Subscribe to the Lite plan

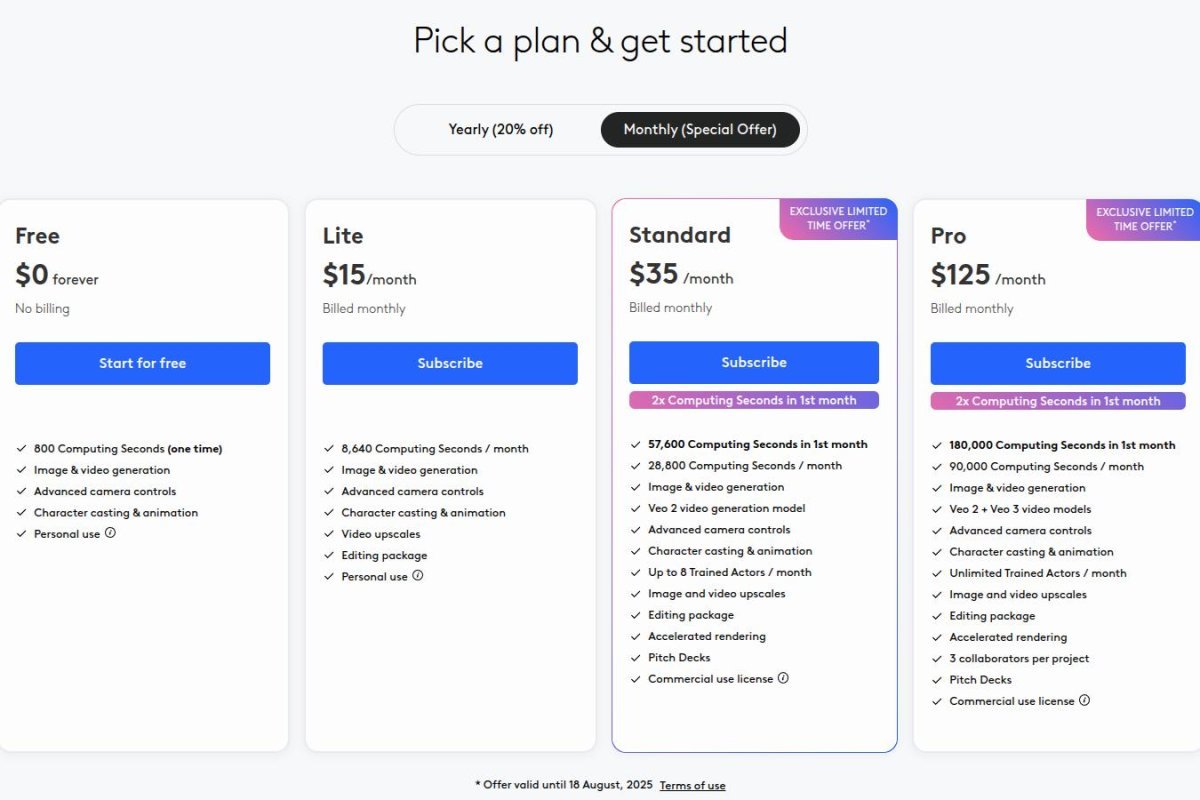pos(450,363)
